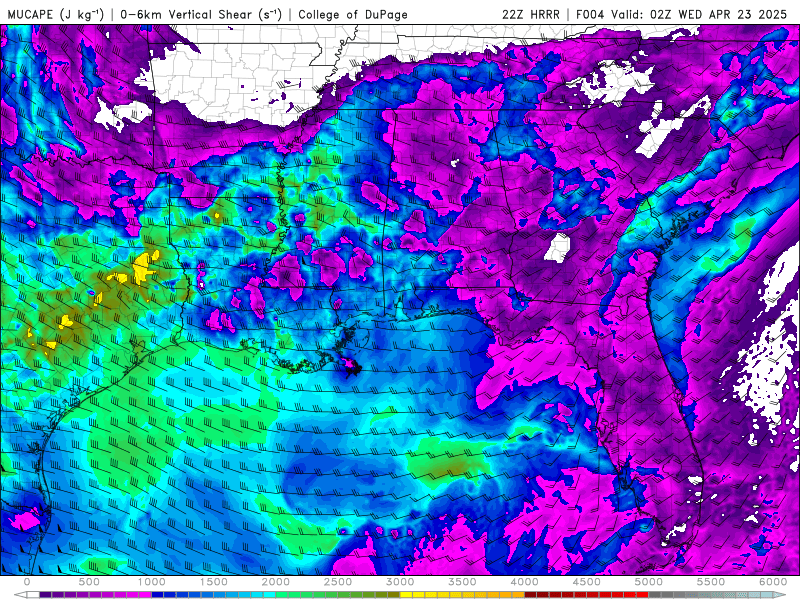Click the first yellow swatch below 3000

[x=406, y=595]
